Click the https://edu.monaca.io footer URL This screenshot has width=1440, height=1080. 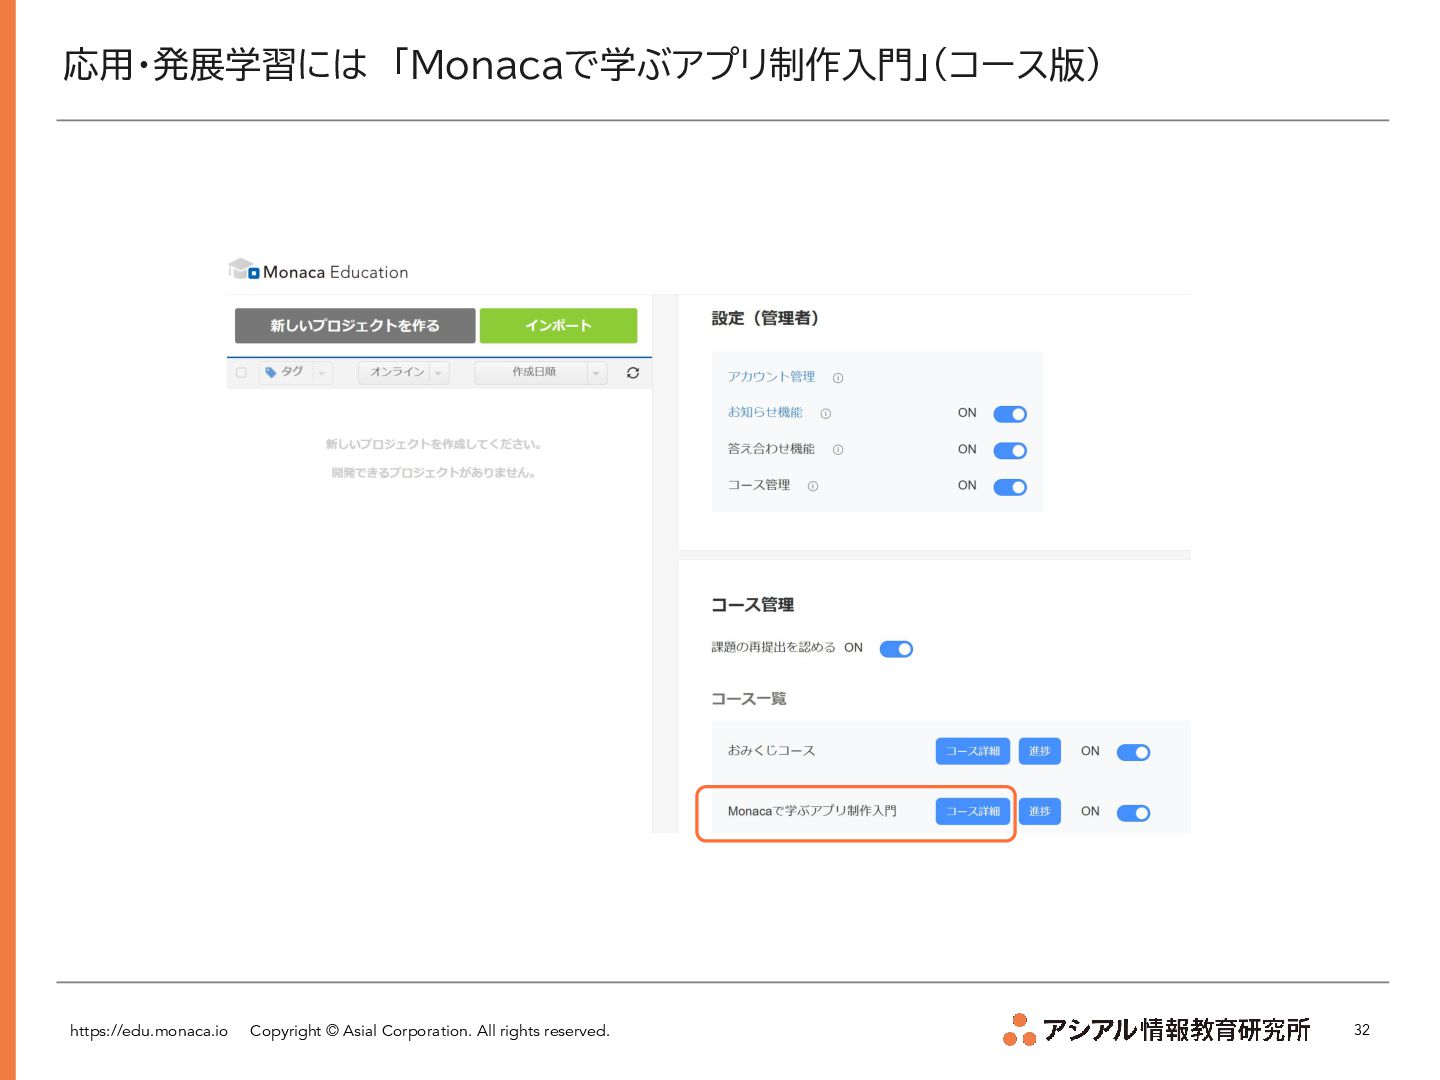point(149,1031)
